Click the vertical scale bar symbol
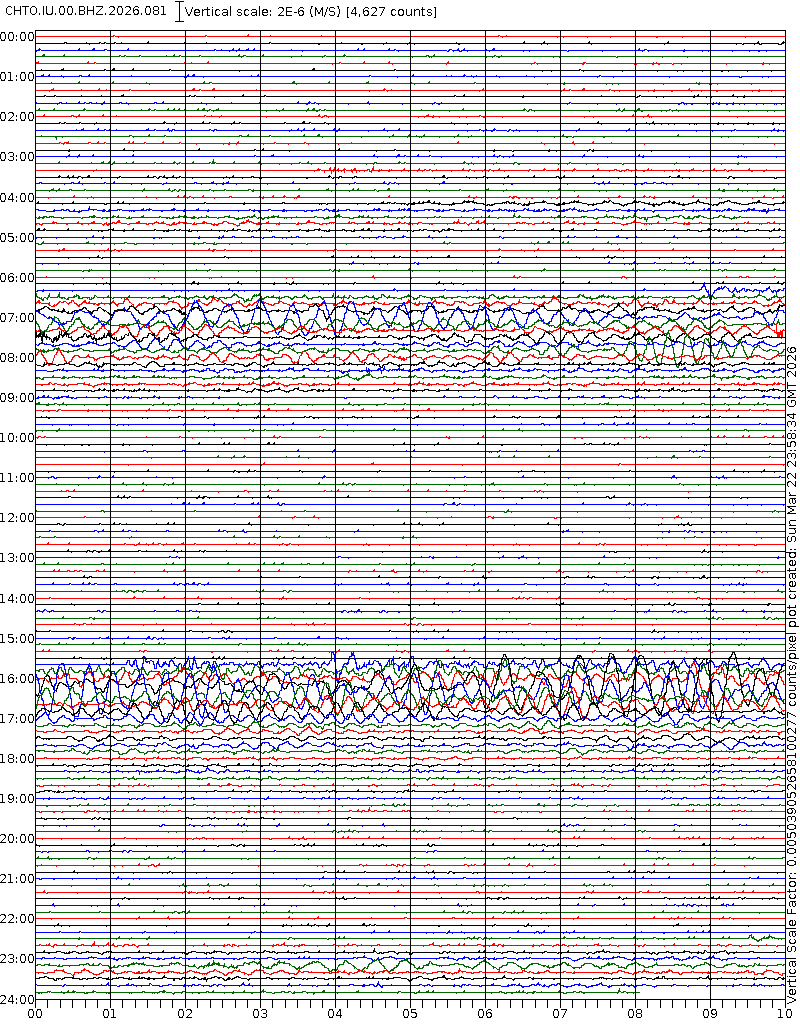 [179, 11]
